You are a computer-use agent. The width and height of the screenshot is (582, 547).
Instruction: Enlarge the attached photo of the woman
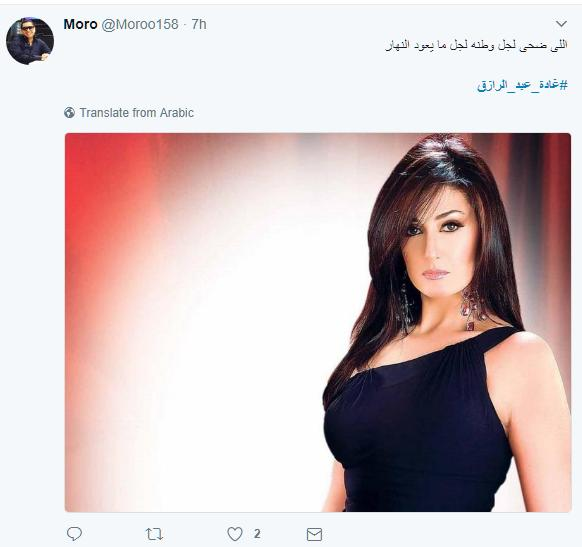318,322
